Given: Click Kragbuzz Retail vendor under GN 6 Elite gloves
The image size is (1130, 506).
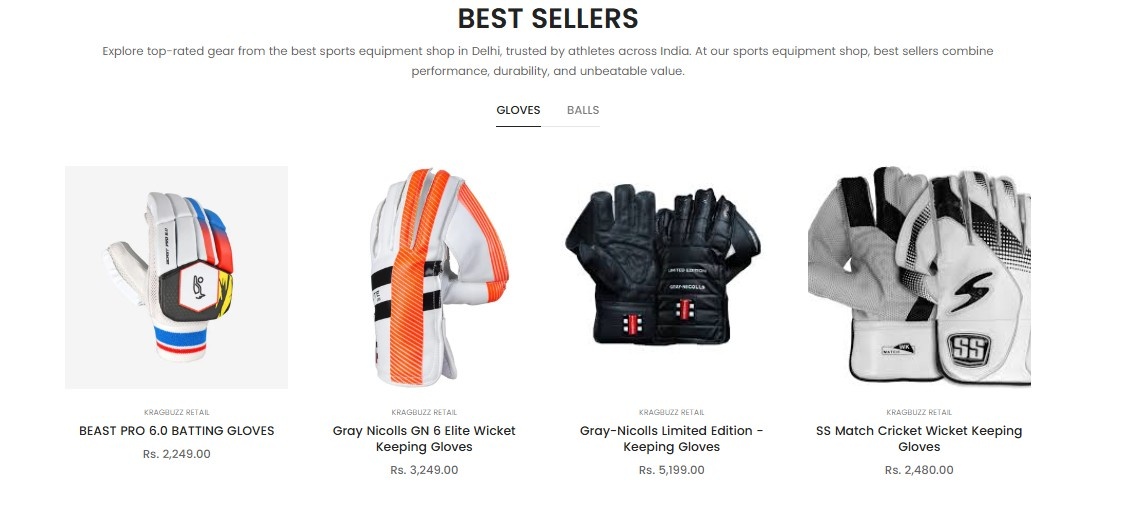Looking at the screenshot, I should tap(424, 412).
